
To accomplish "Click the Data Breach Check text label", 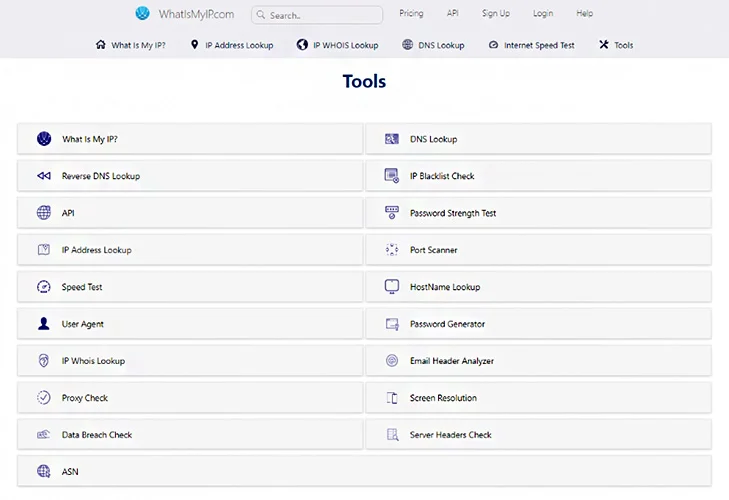I will point(97,435).
